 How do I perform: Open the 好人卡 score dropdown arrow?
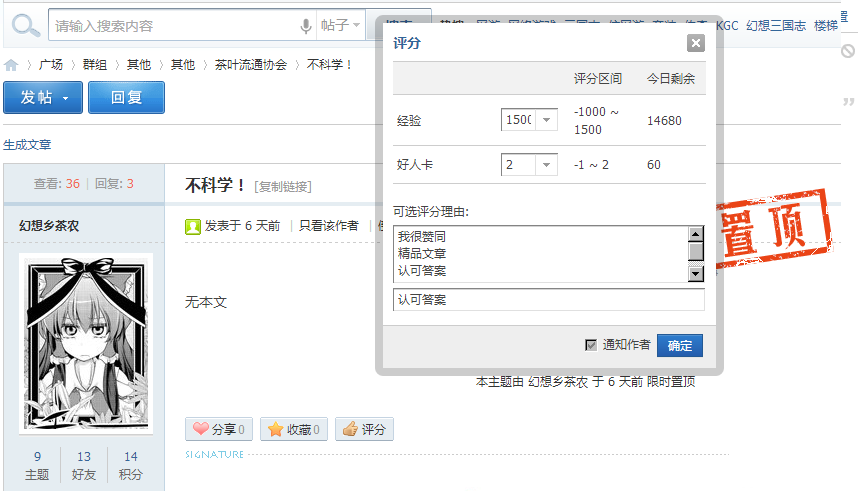546,165
